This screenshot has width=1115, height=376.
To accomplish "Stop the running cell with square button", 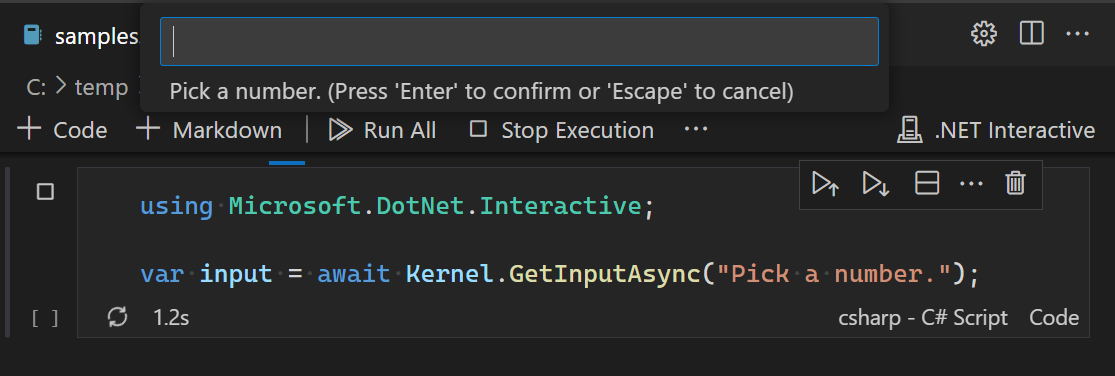I will (46, 191).
